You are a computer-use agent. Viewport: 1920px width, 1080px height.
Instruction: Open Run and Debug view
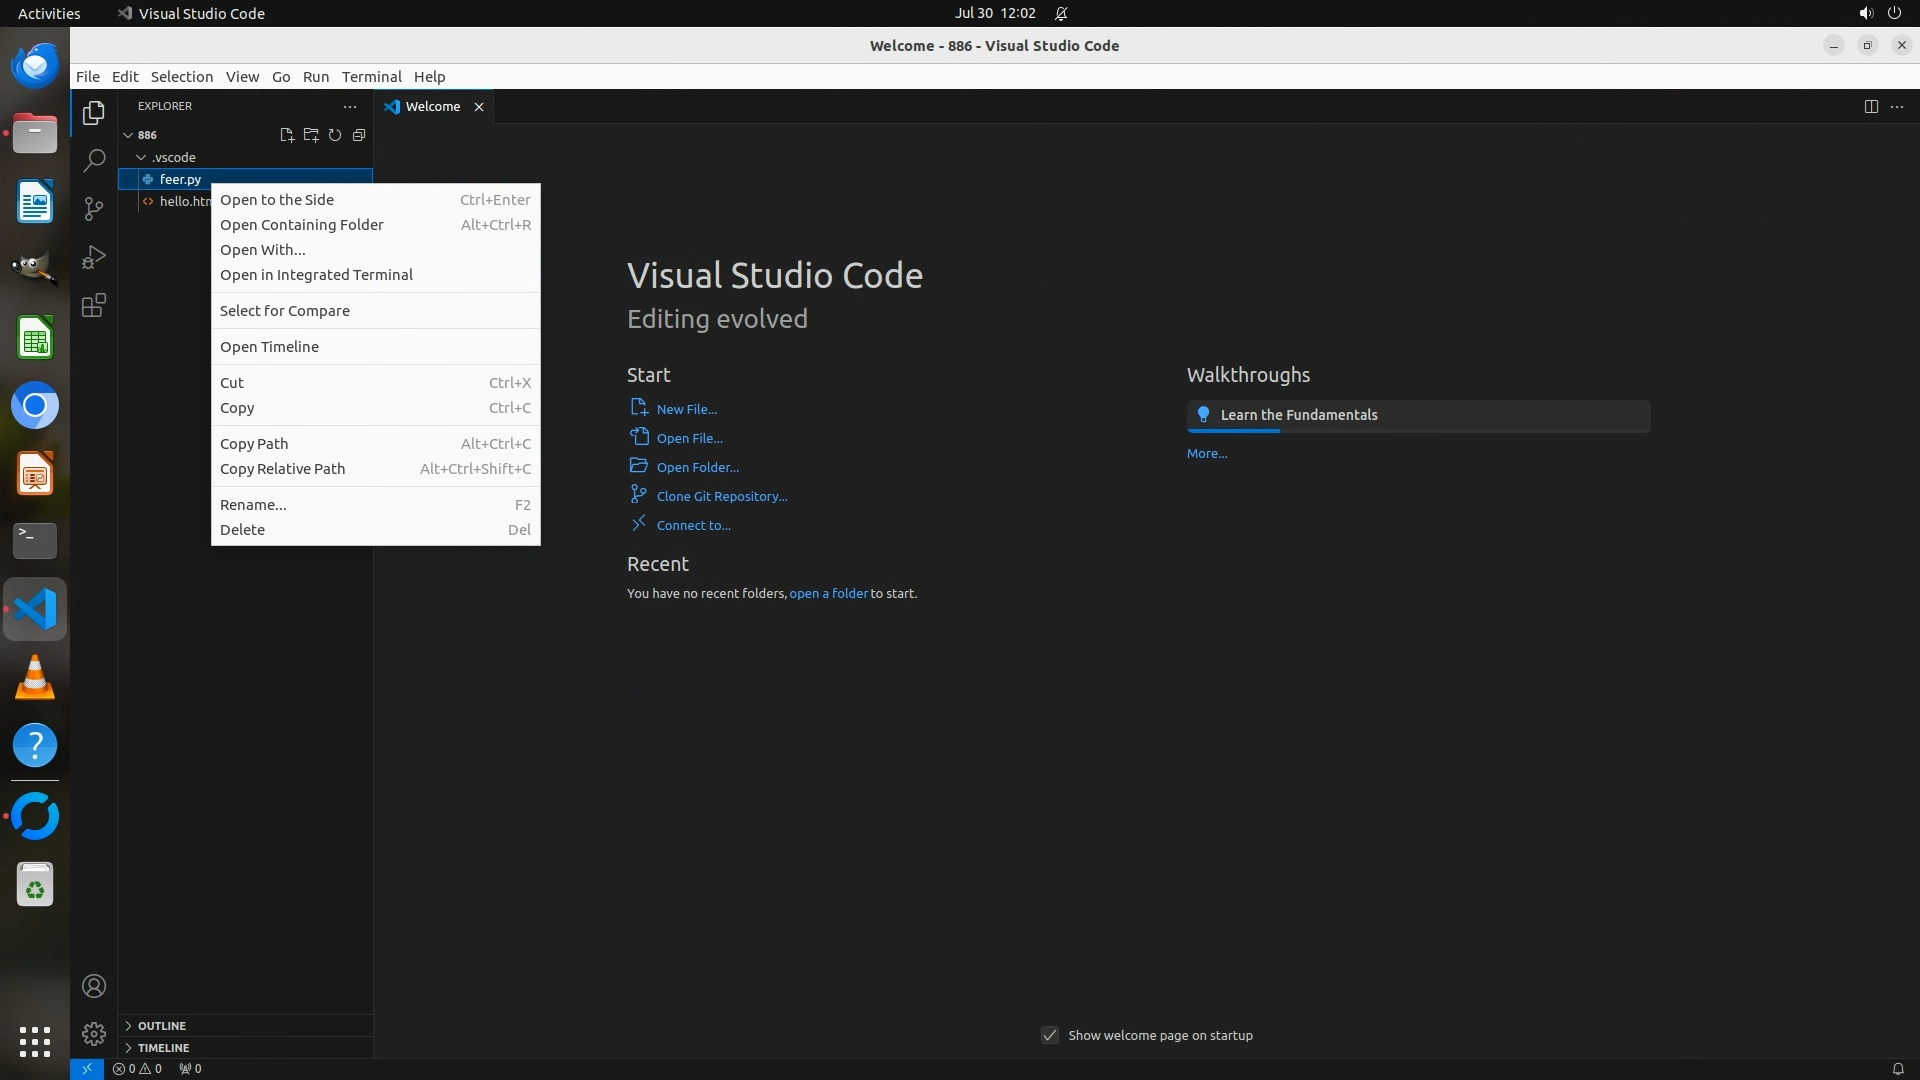[x=94, y=257]
